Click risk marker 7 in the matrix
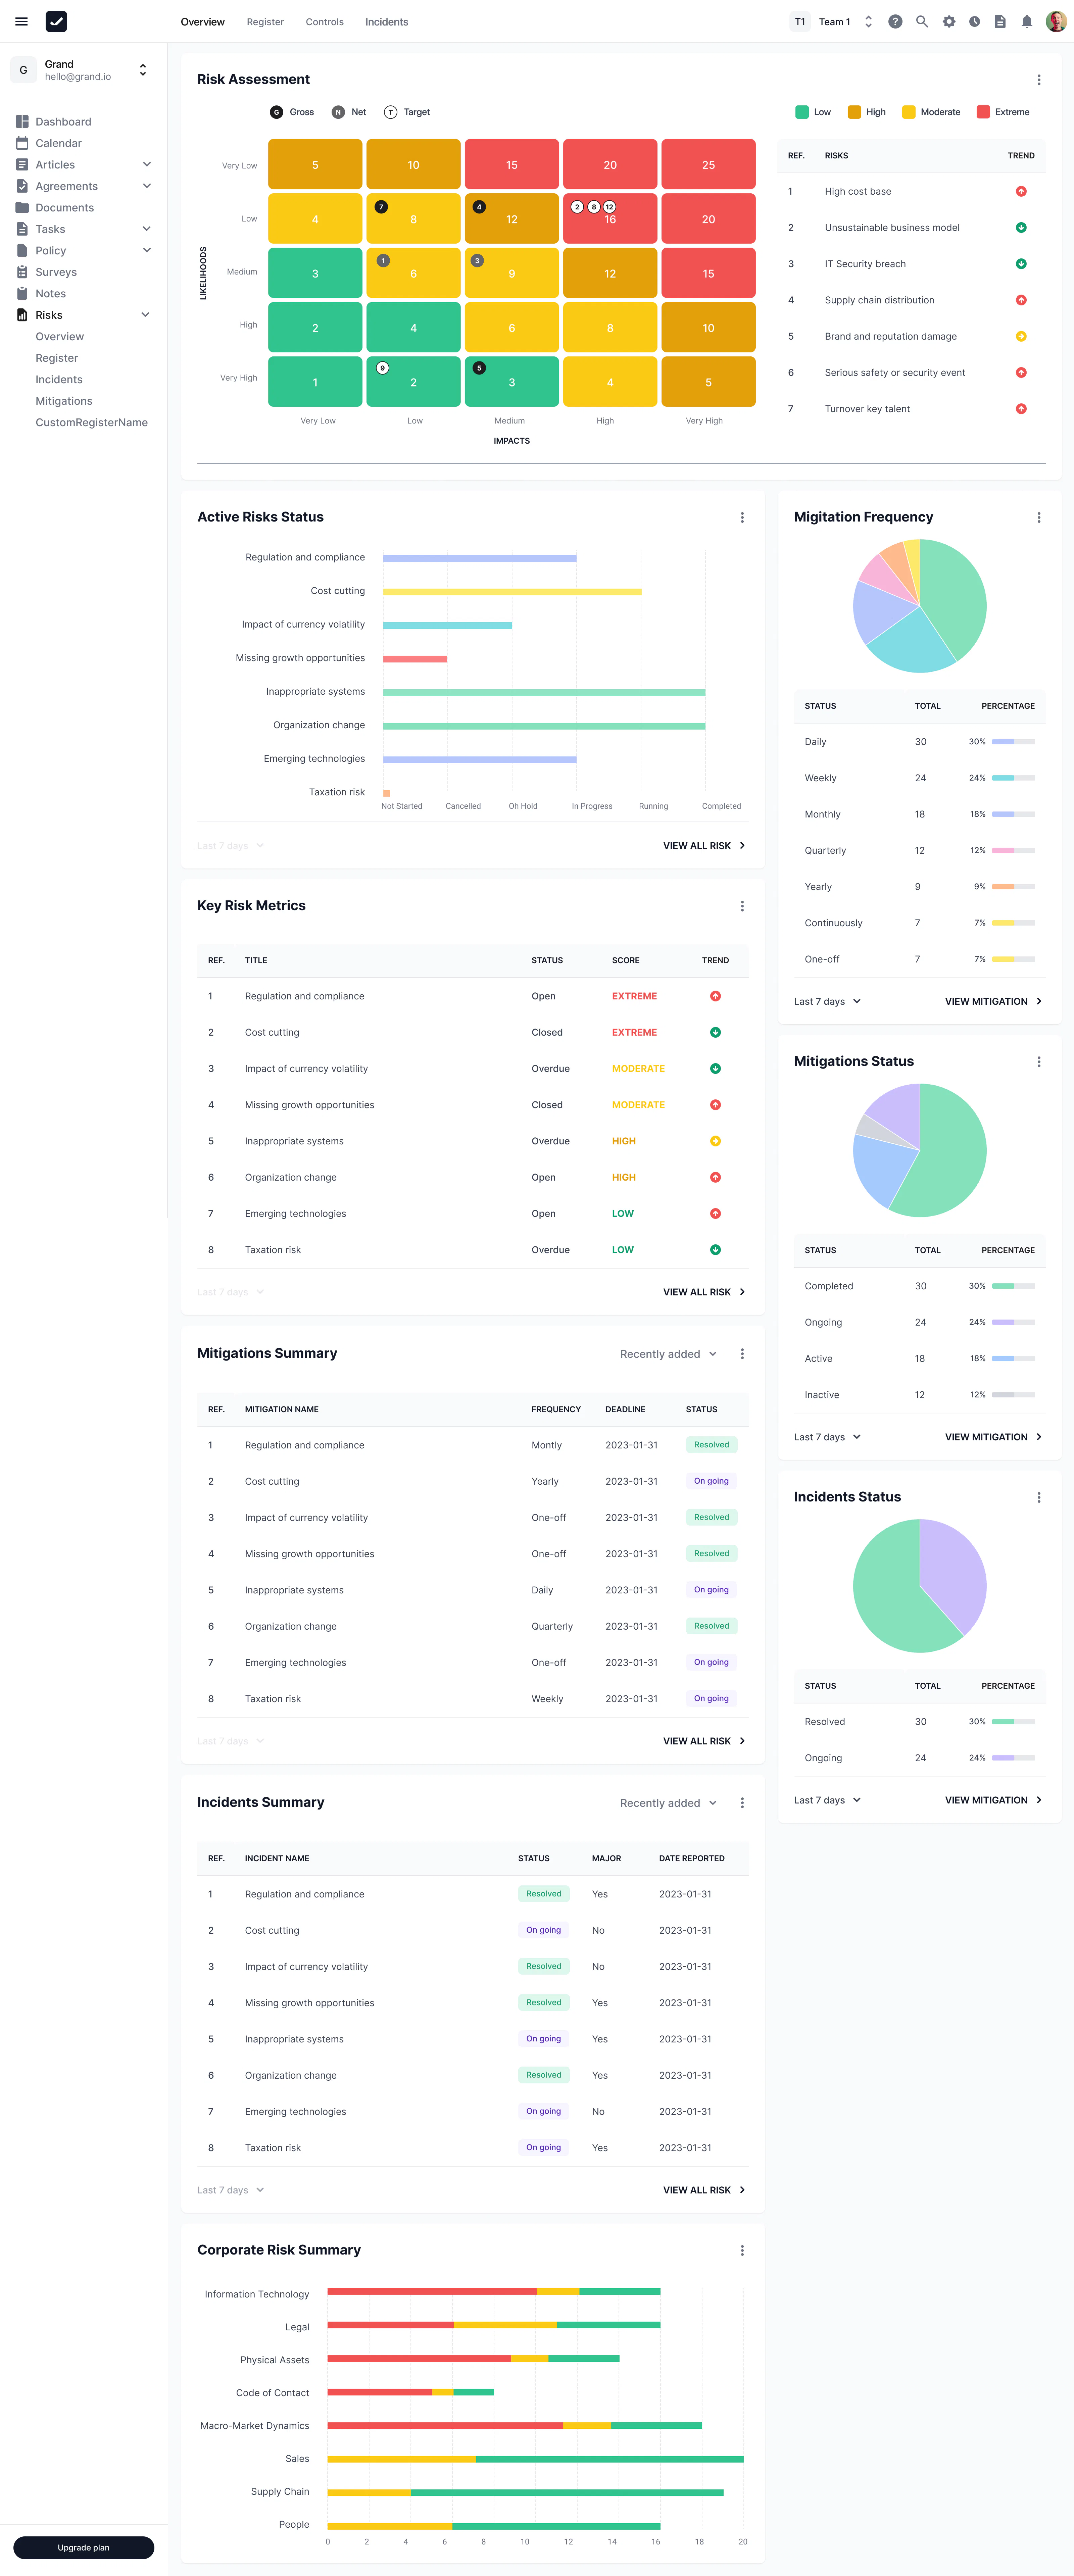Image resolution: width=1074 pixels, height=2576 pixels. pos(381,207)
